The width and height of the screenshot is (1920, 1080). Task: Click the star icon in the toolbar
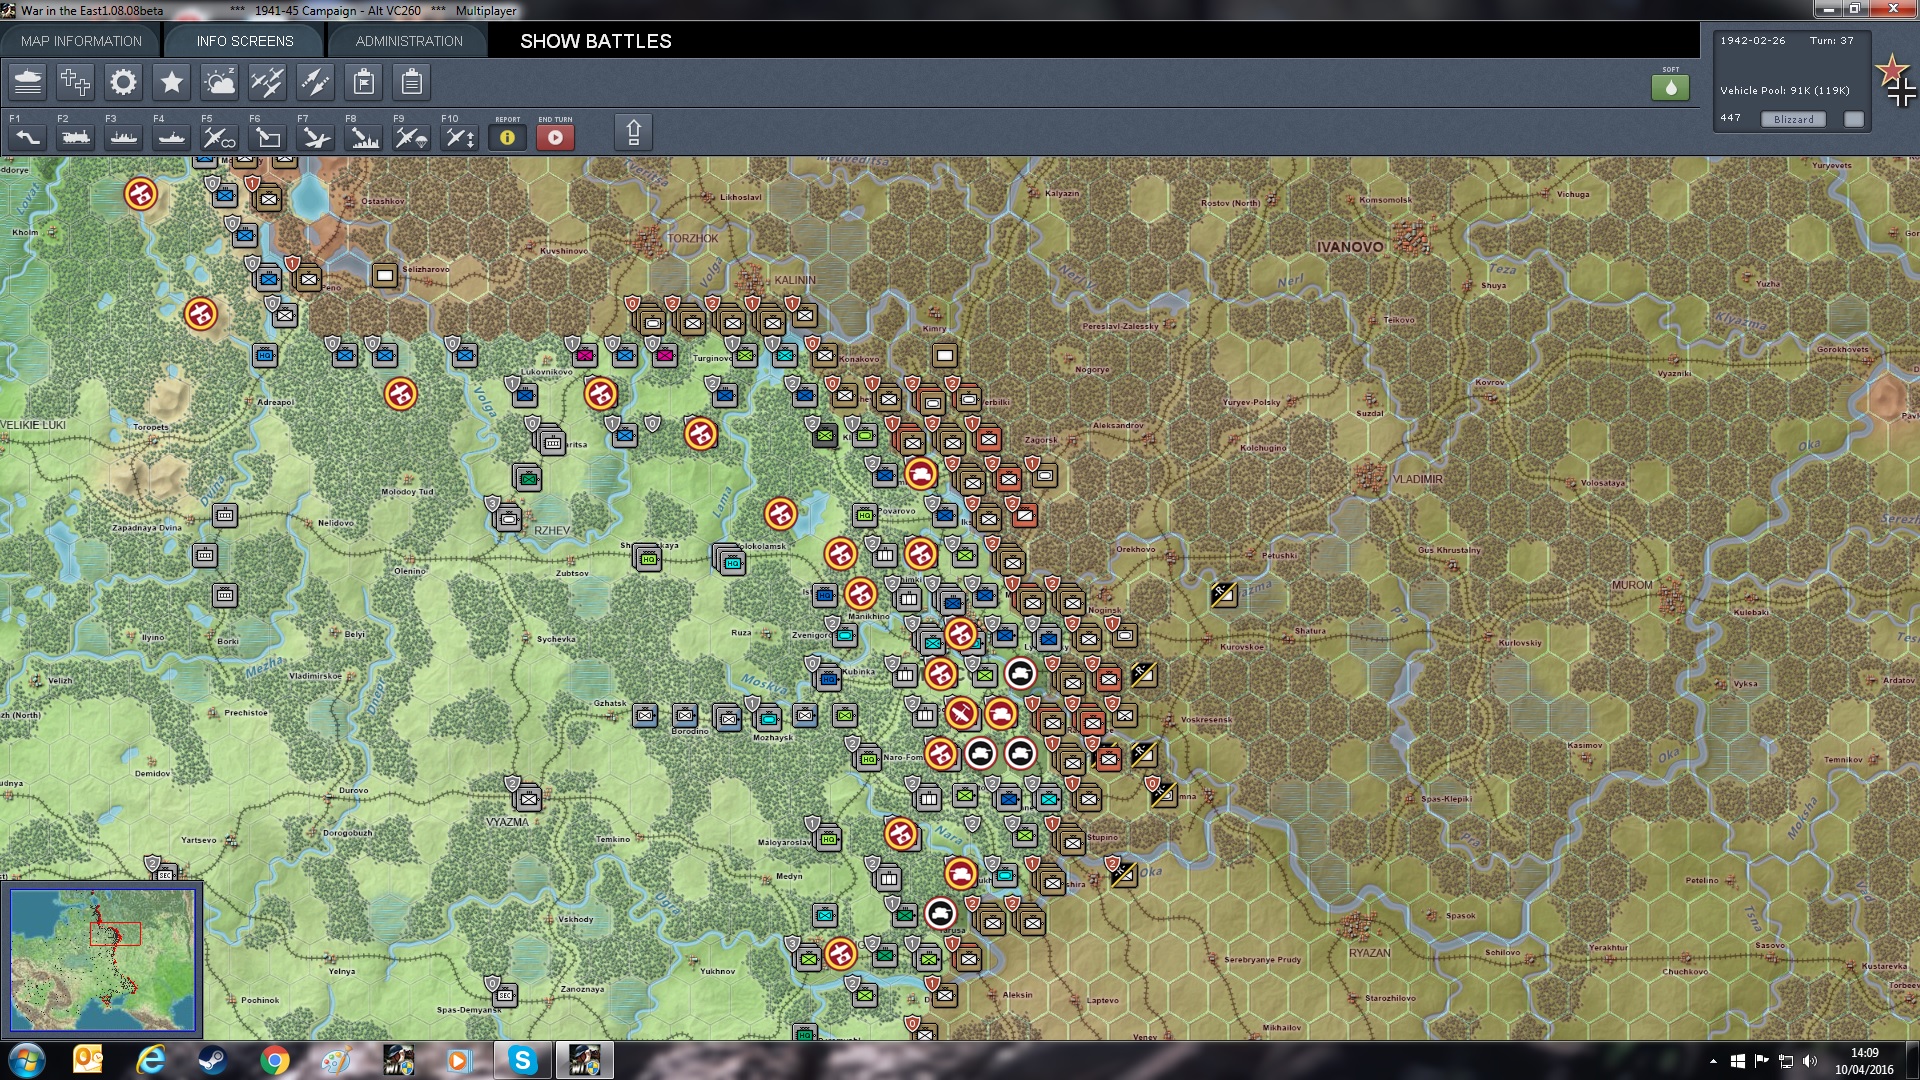tap(171, 82)
